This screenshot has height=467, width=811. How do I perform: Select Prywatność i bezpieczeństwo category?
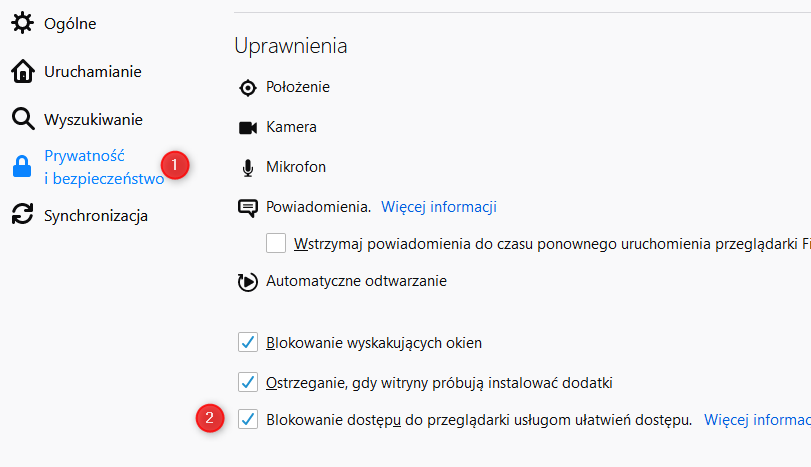[104, 167]
